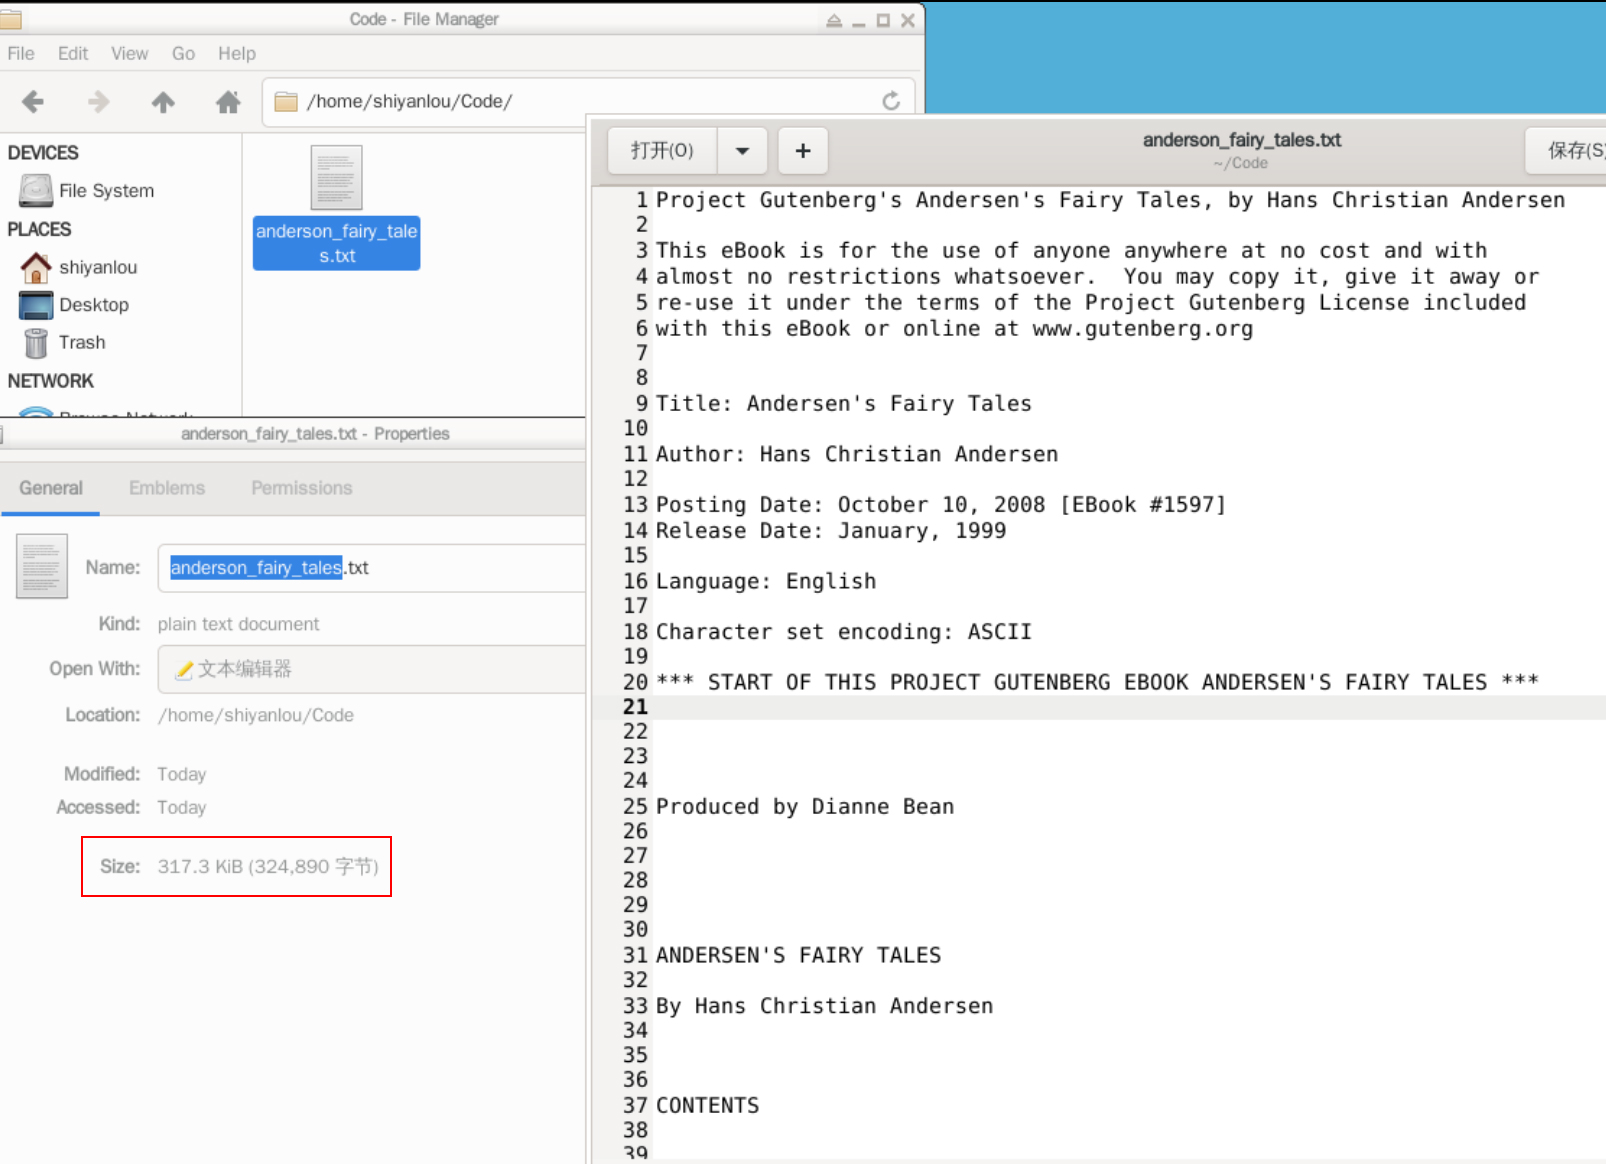The height and width of the screenshot is (1164, 1606).
Task: Open the File menu
Action: [x=21, y=54]
